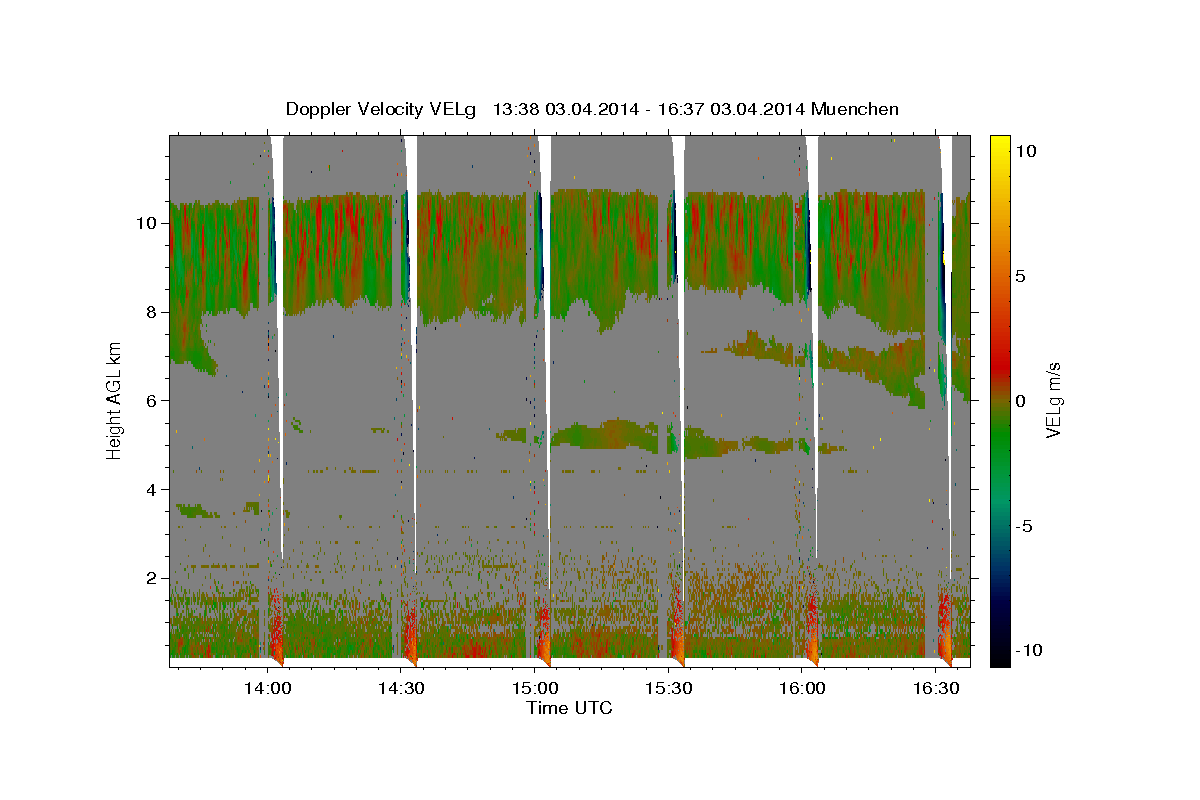Click the plot title 'Doppler Velocity VELg'
This screenshot has height=800, width=1200.
tap(383, 109)
